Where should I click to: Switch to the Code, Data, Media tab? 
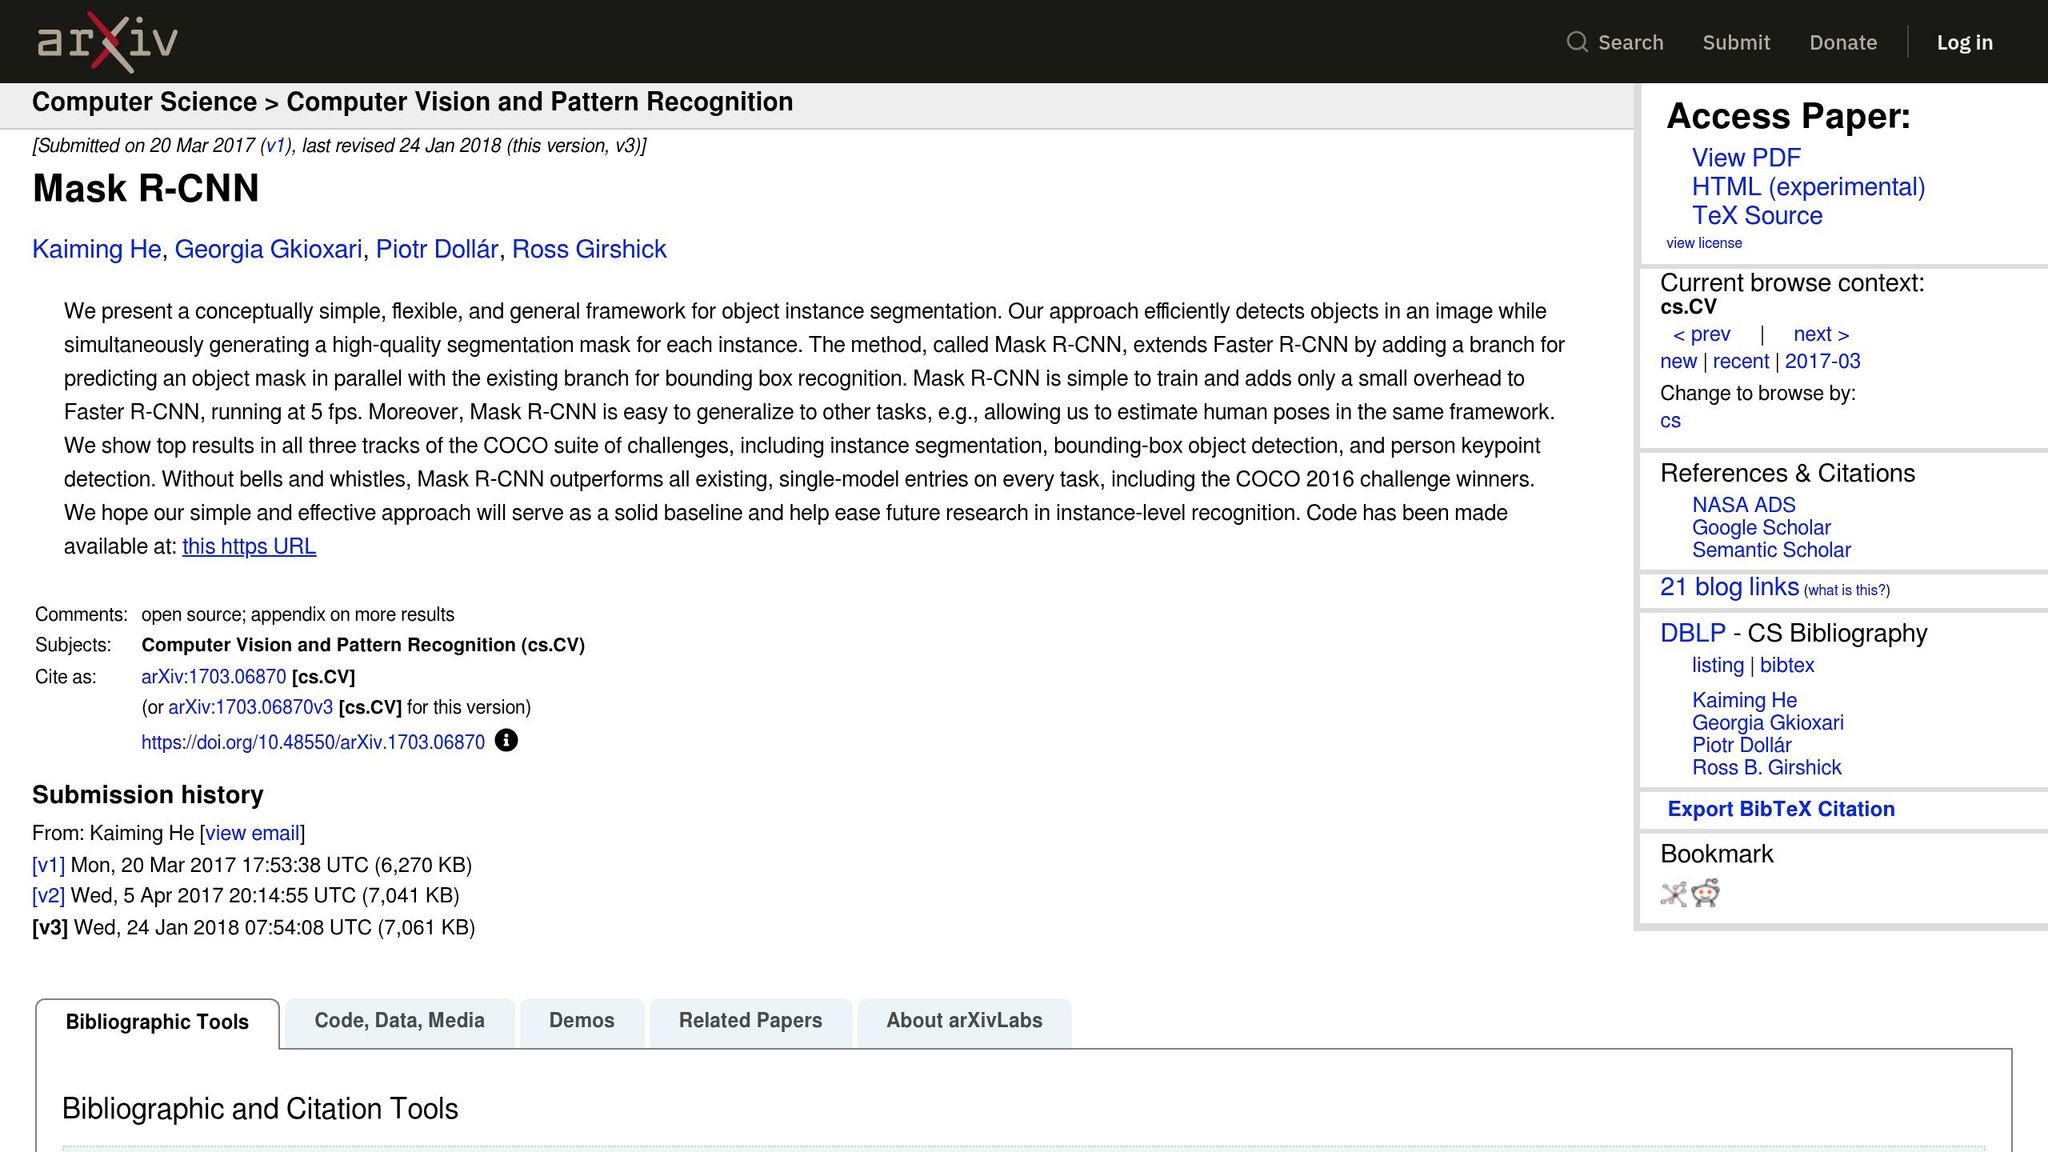399,1021
